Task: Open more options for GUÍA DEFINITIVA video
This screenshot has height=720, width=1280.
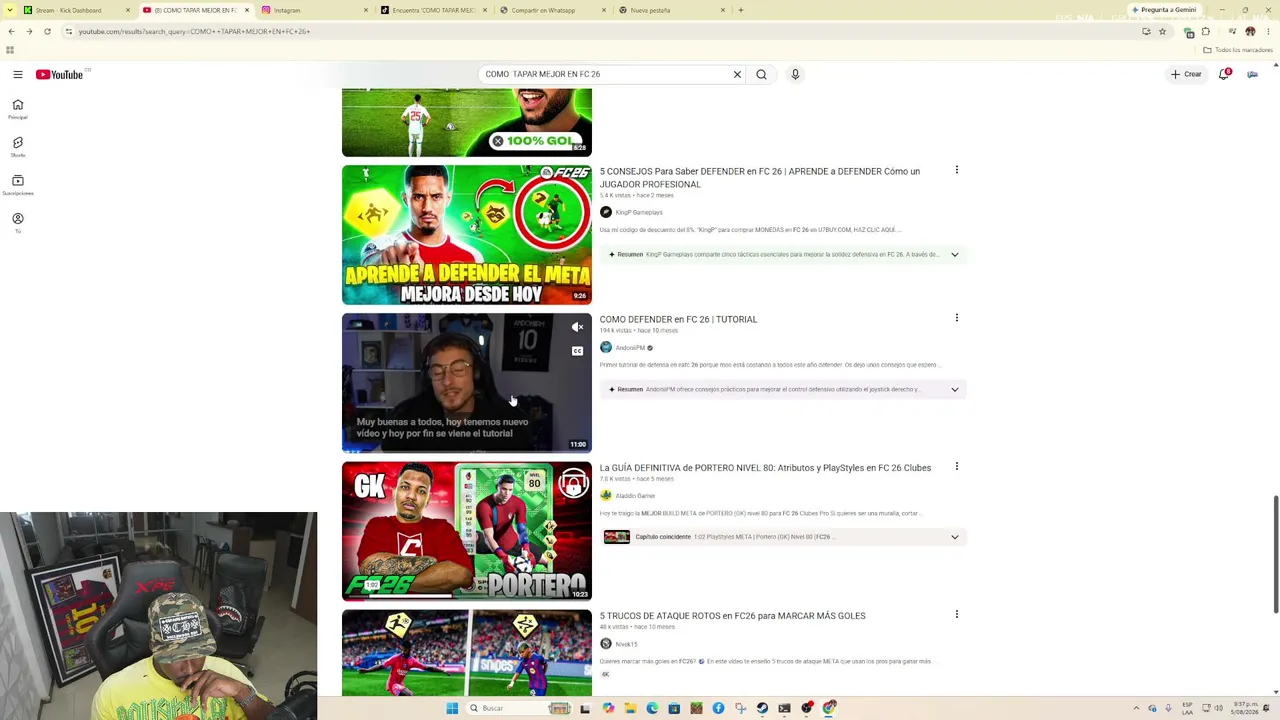Action: click(x=956, y=466)
